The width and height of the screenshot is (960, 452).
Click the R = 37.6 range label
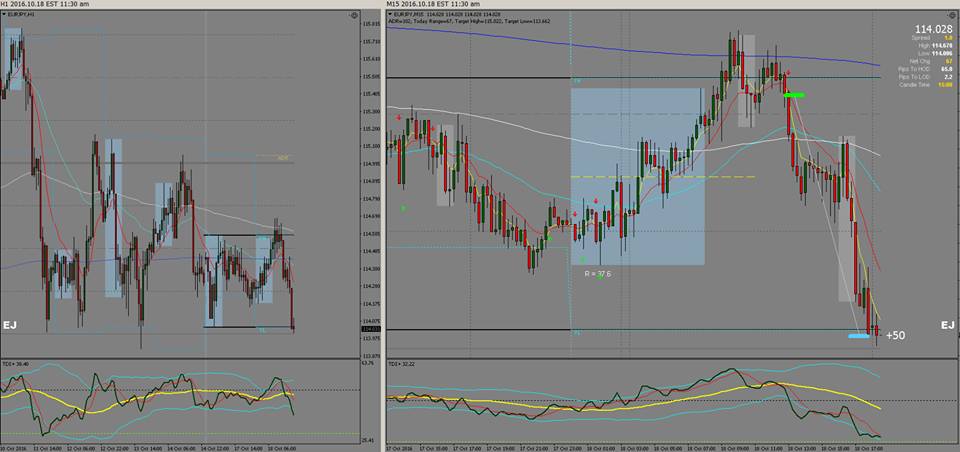(x=598, y=274)
